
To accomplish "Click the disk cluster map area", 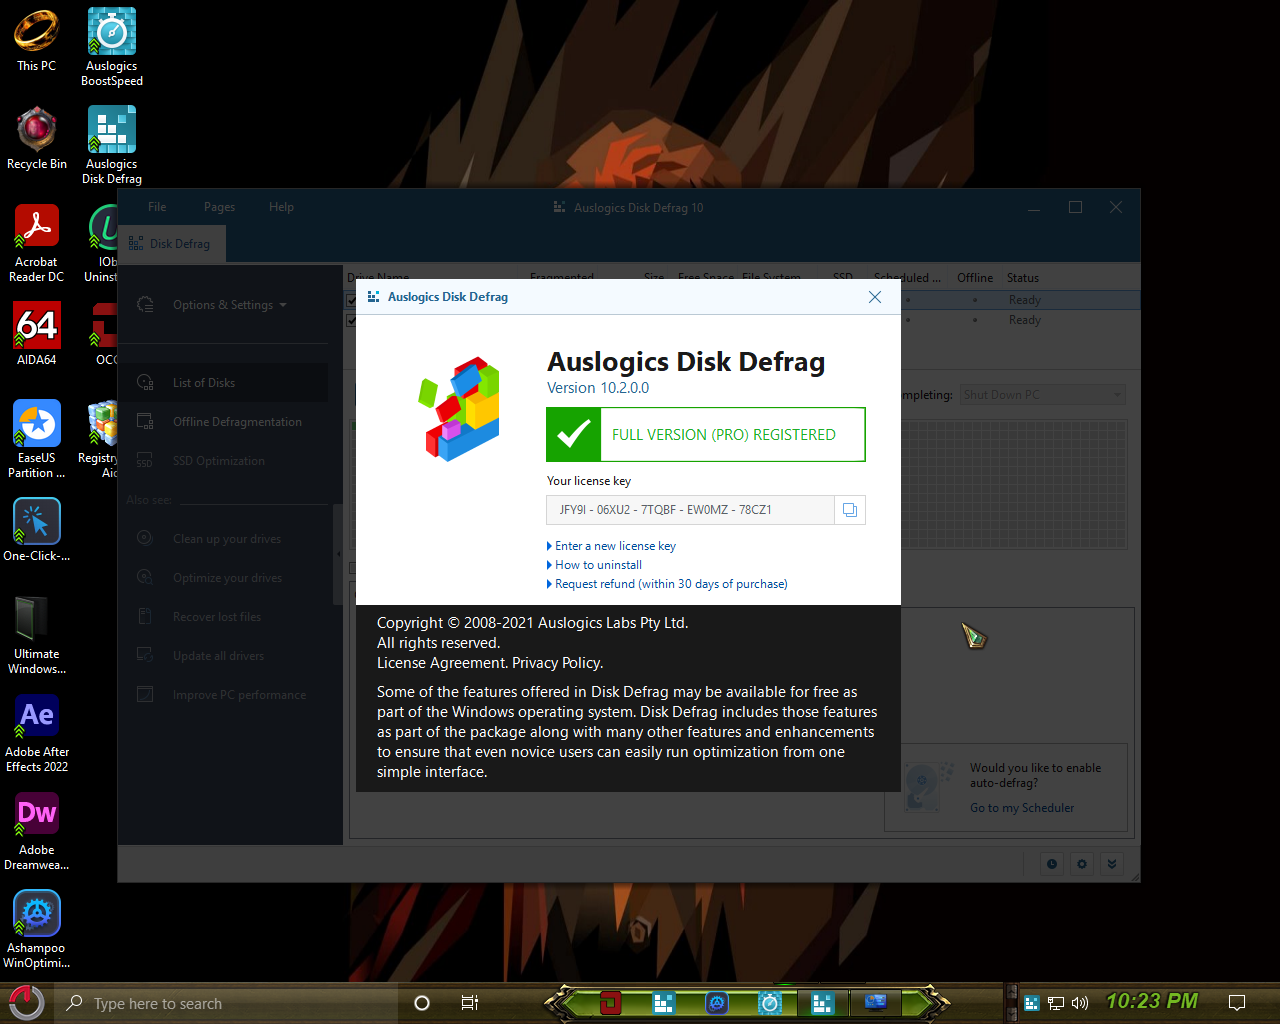I will (1014, 484).
